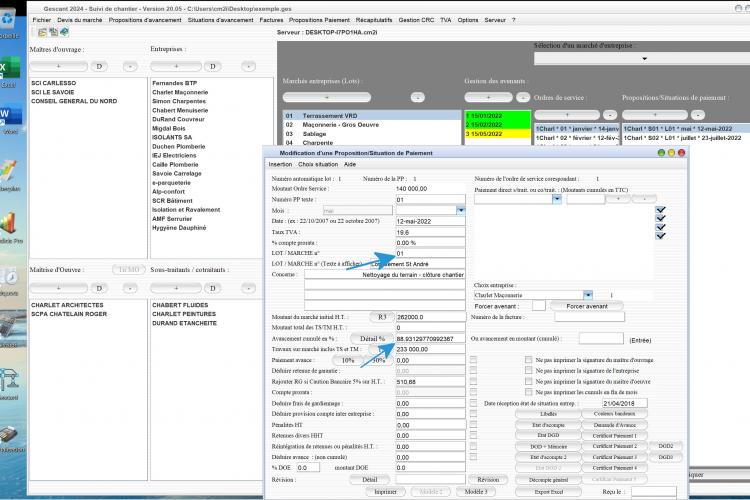Launch the Word desktop shortcut
This screenshot has height=500, width=750.
10,119
